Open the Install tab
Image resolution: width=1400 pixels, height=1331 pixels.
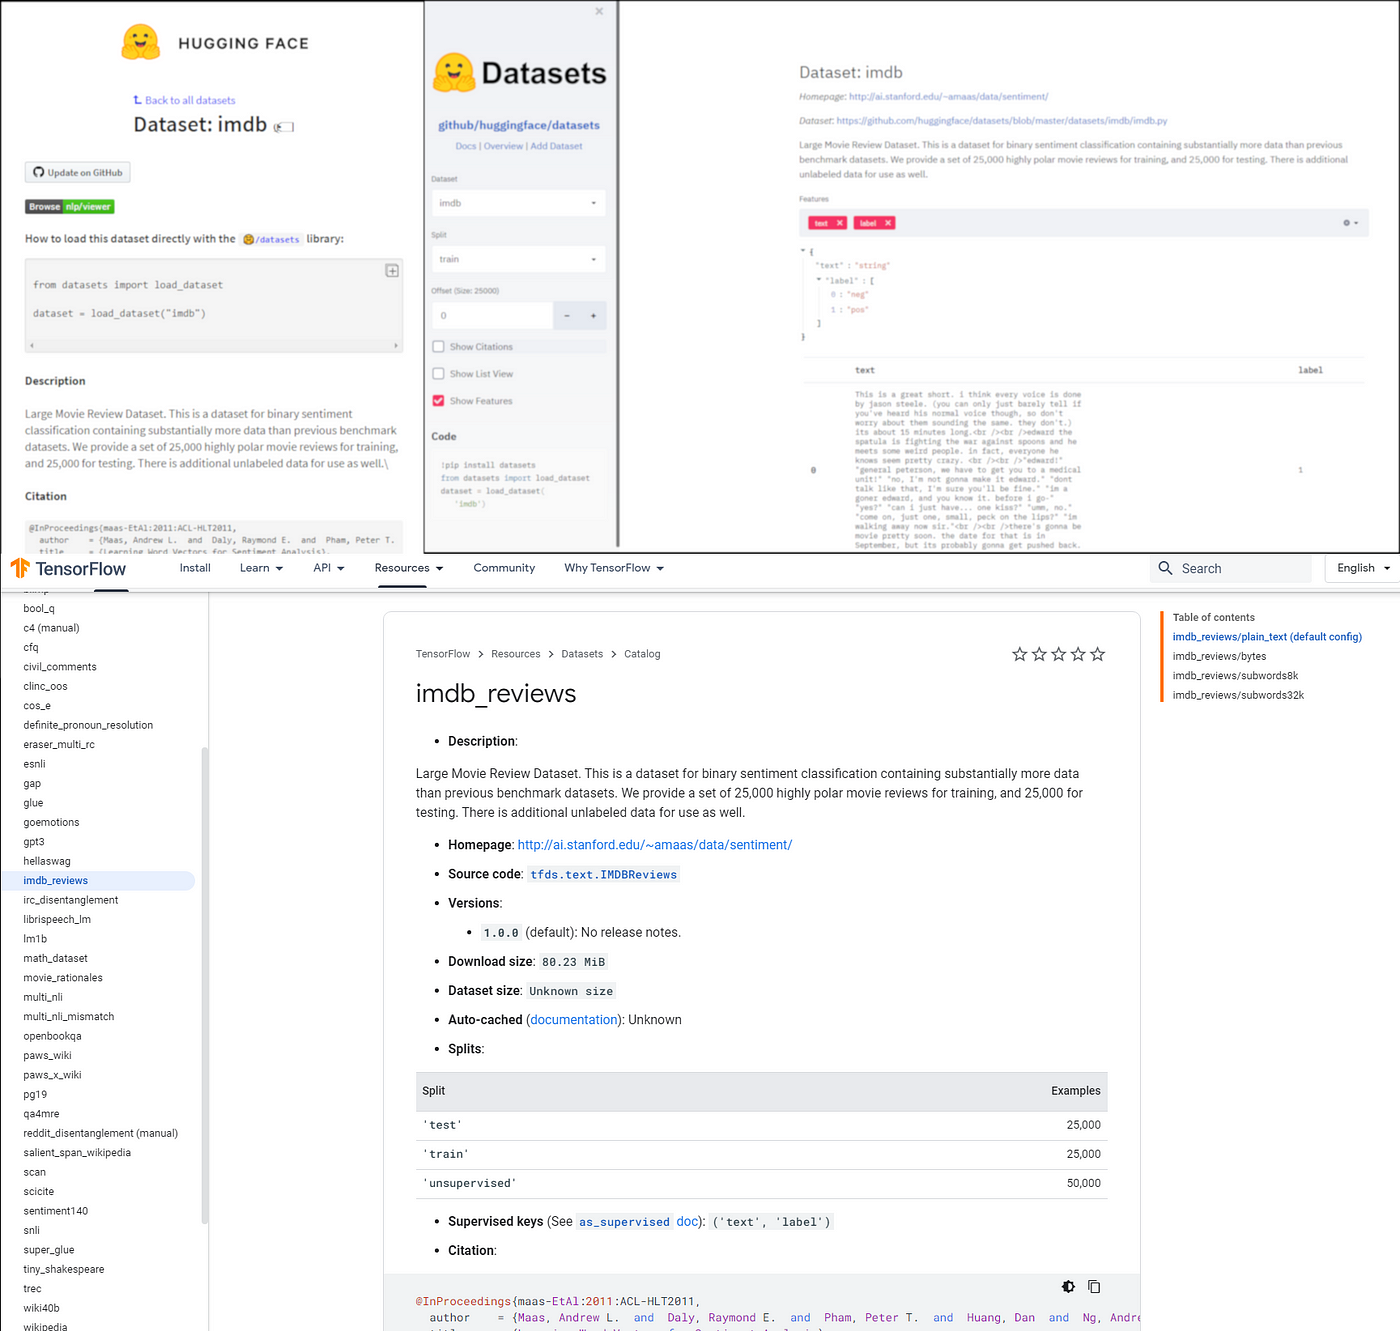tap(195, 568)
